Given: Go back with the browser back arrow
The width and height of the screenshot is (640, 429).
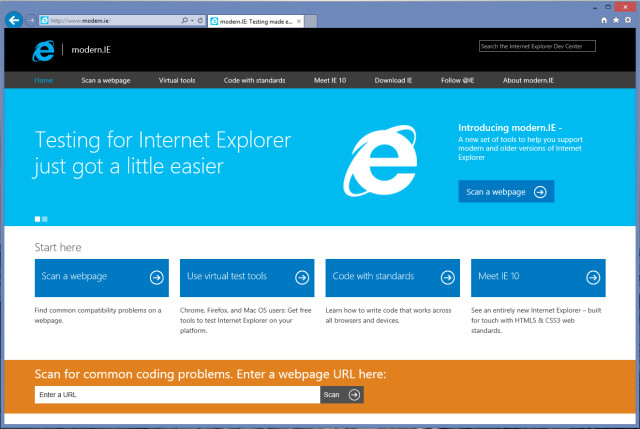Looking at the screenshot, I should tap(14, 20).
